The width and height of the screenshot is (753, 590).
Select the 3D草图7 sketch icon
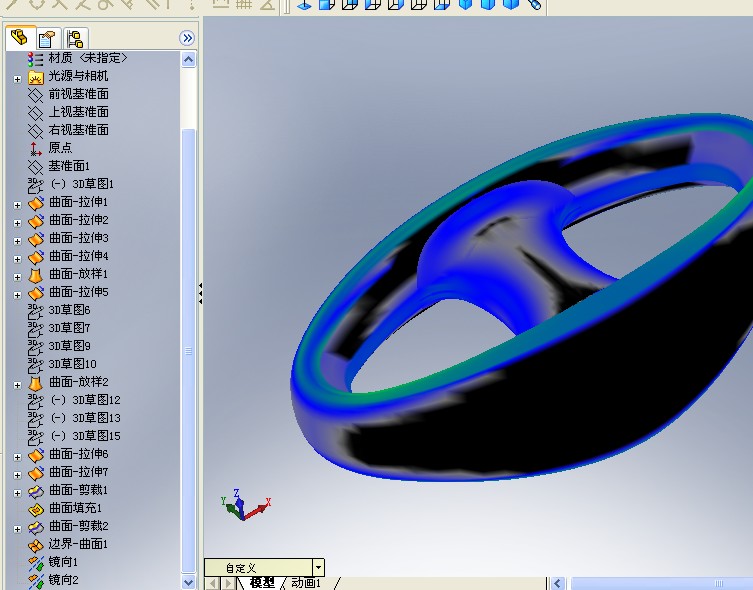[35, 329]
